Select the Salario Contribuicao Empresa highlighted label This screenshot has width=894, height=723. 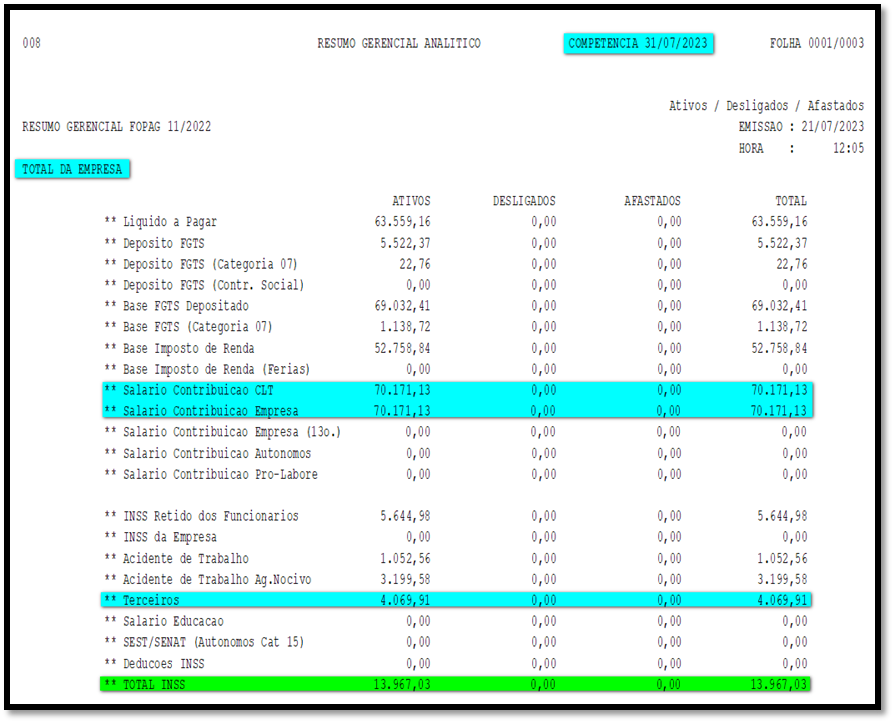(x=211, y=411)
